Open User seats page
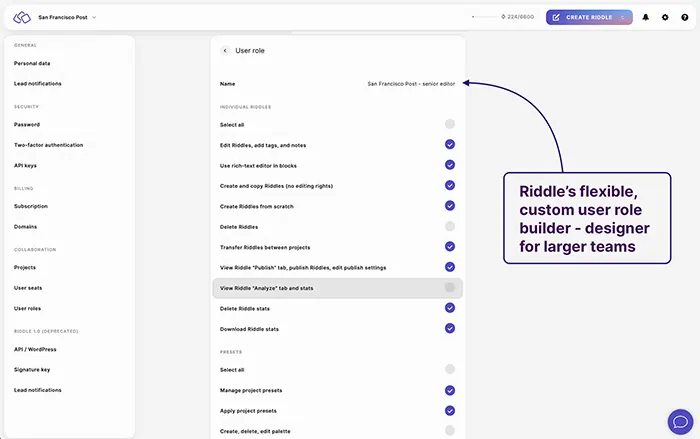The width and height of the screenshot is (700, 439). pos(28,288)
